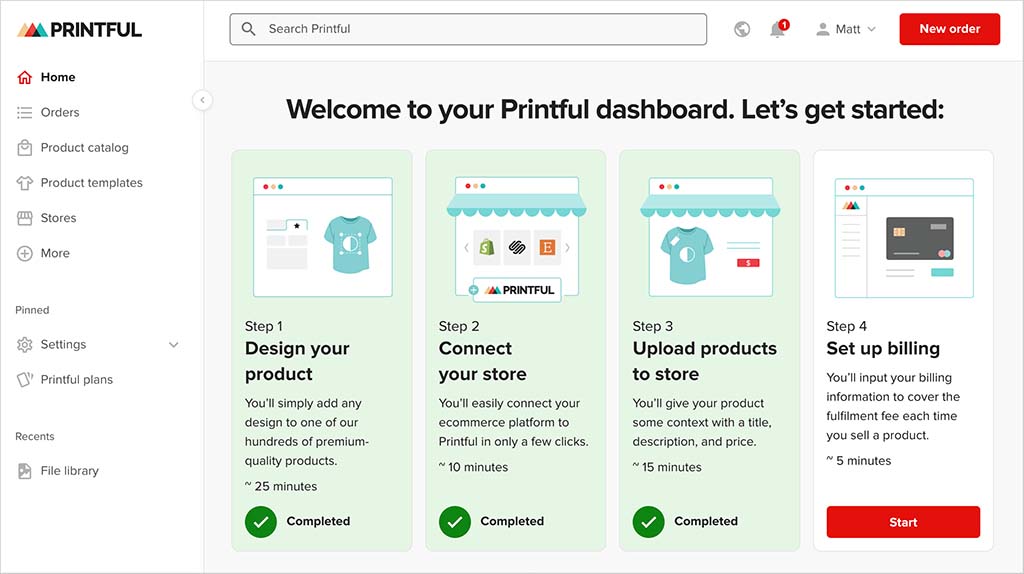Click the search magnifier icon
Screen dimensions: 1024x574
point(248,29)
